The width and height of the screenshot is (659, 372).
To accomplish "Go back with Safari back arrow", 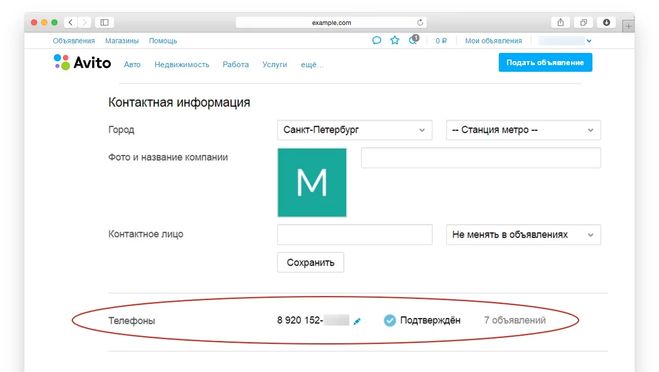I will click(71, 22).
